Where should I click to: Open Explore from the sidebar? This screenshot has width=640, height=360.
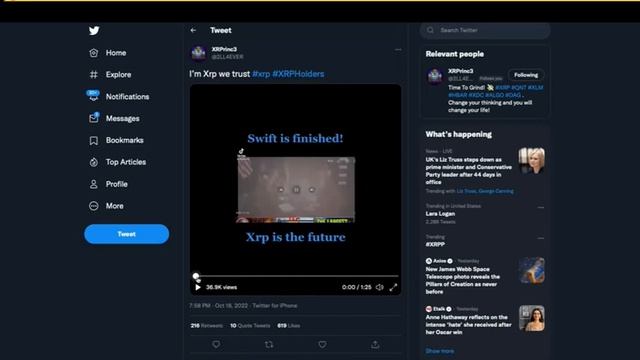[110, 75]
